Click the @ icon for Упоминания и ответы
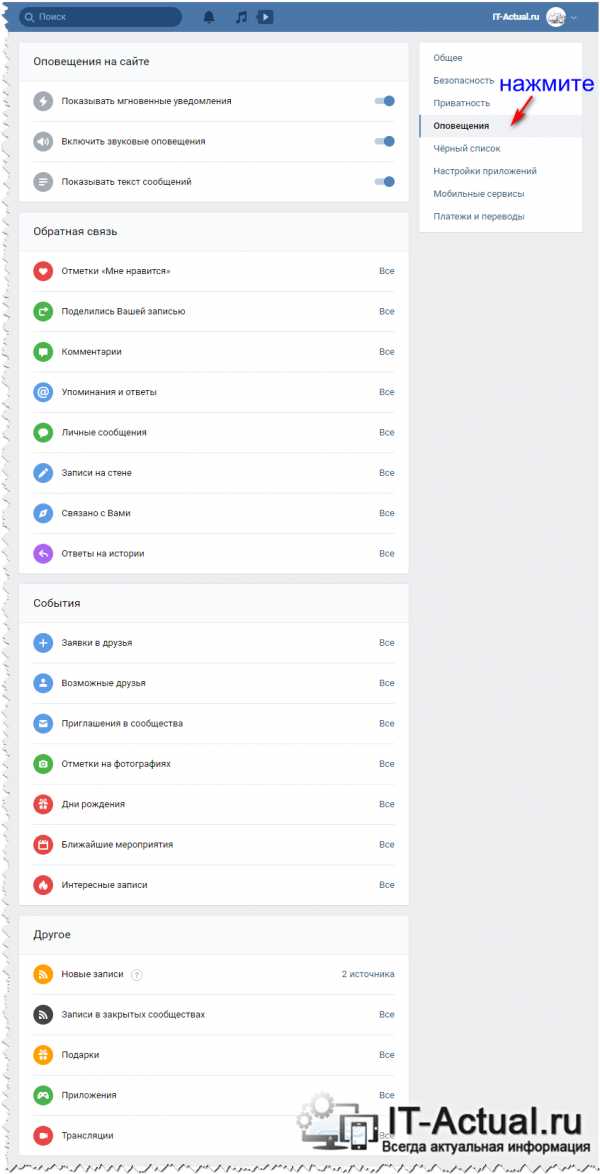The width and height of the screenshot is (600, 1174). click(x=43, y=392)
